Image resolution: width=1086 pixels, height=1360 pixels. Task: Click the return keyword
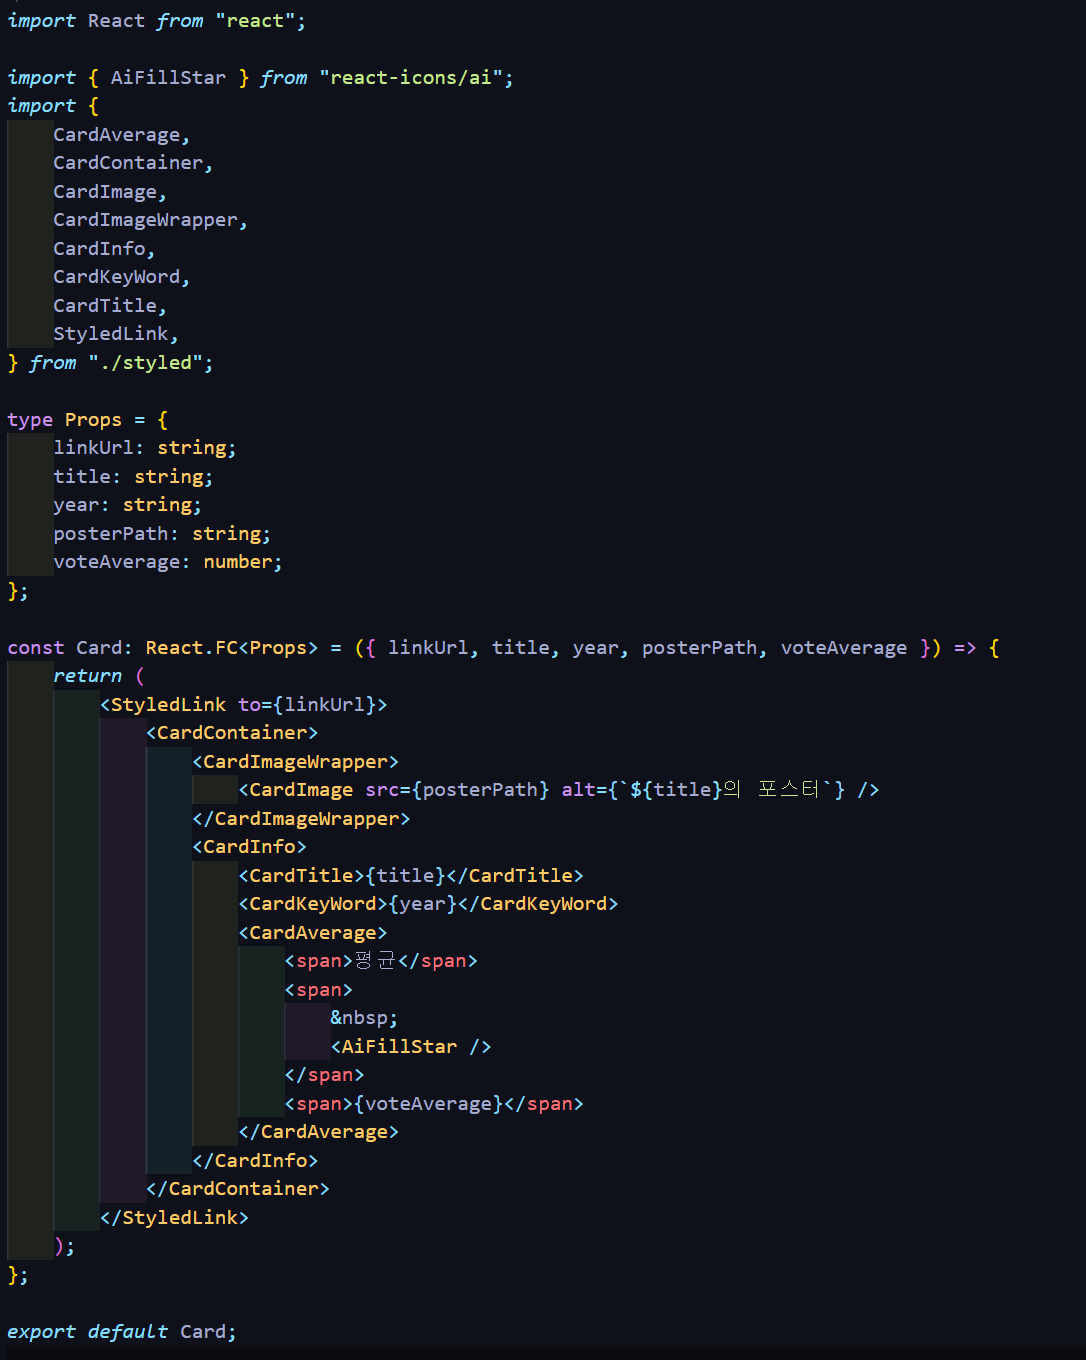[x=87, y=676]
